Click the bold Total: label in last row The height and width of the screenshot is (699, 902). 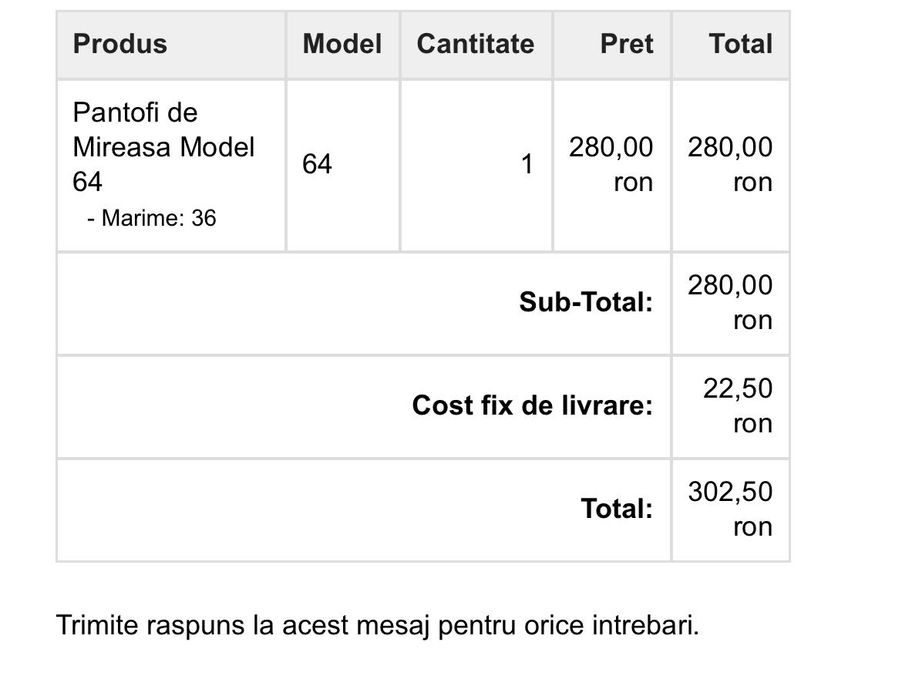[x=617, y=509]
